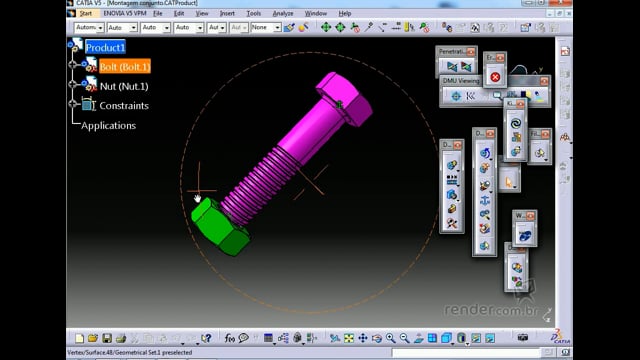Click the isometric view cube icon
Screen dimensions: 640x360
tap(447, 338)
